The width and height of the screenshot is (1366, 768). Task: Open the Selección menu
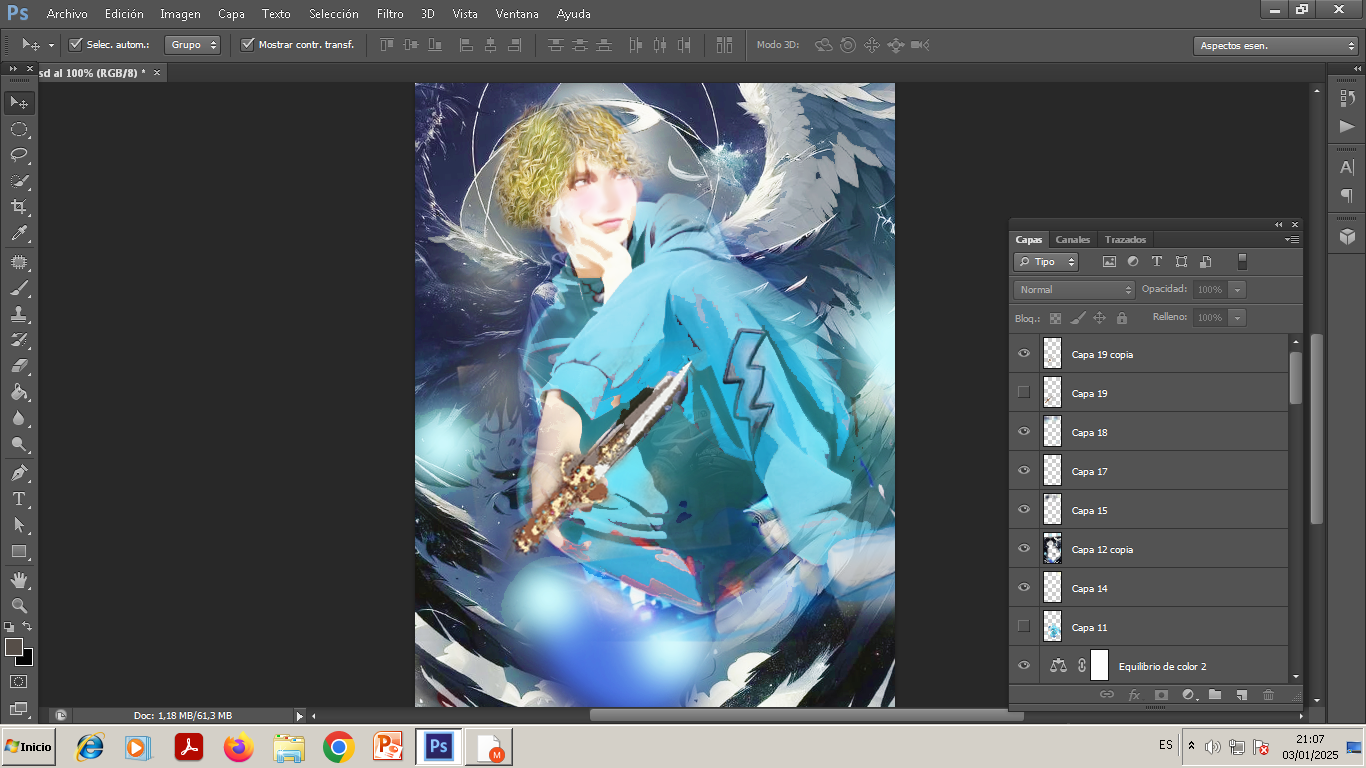pos(334,14)
